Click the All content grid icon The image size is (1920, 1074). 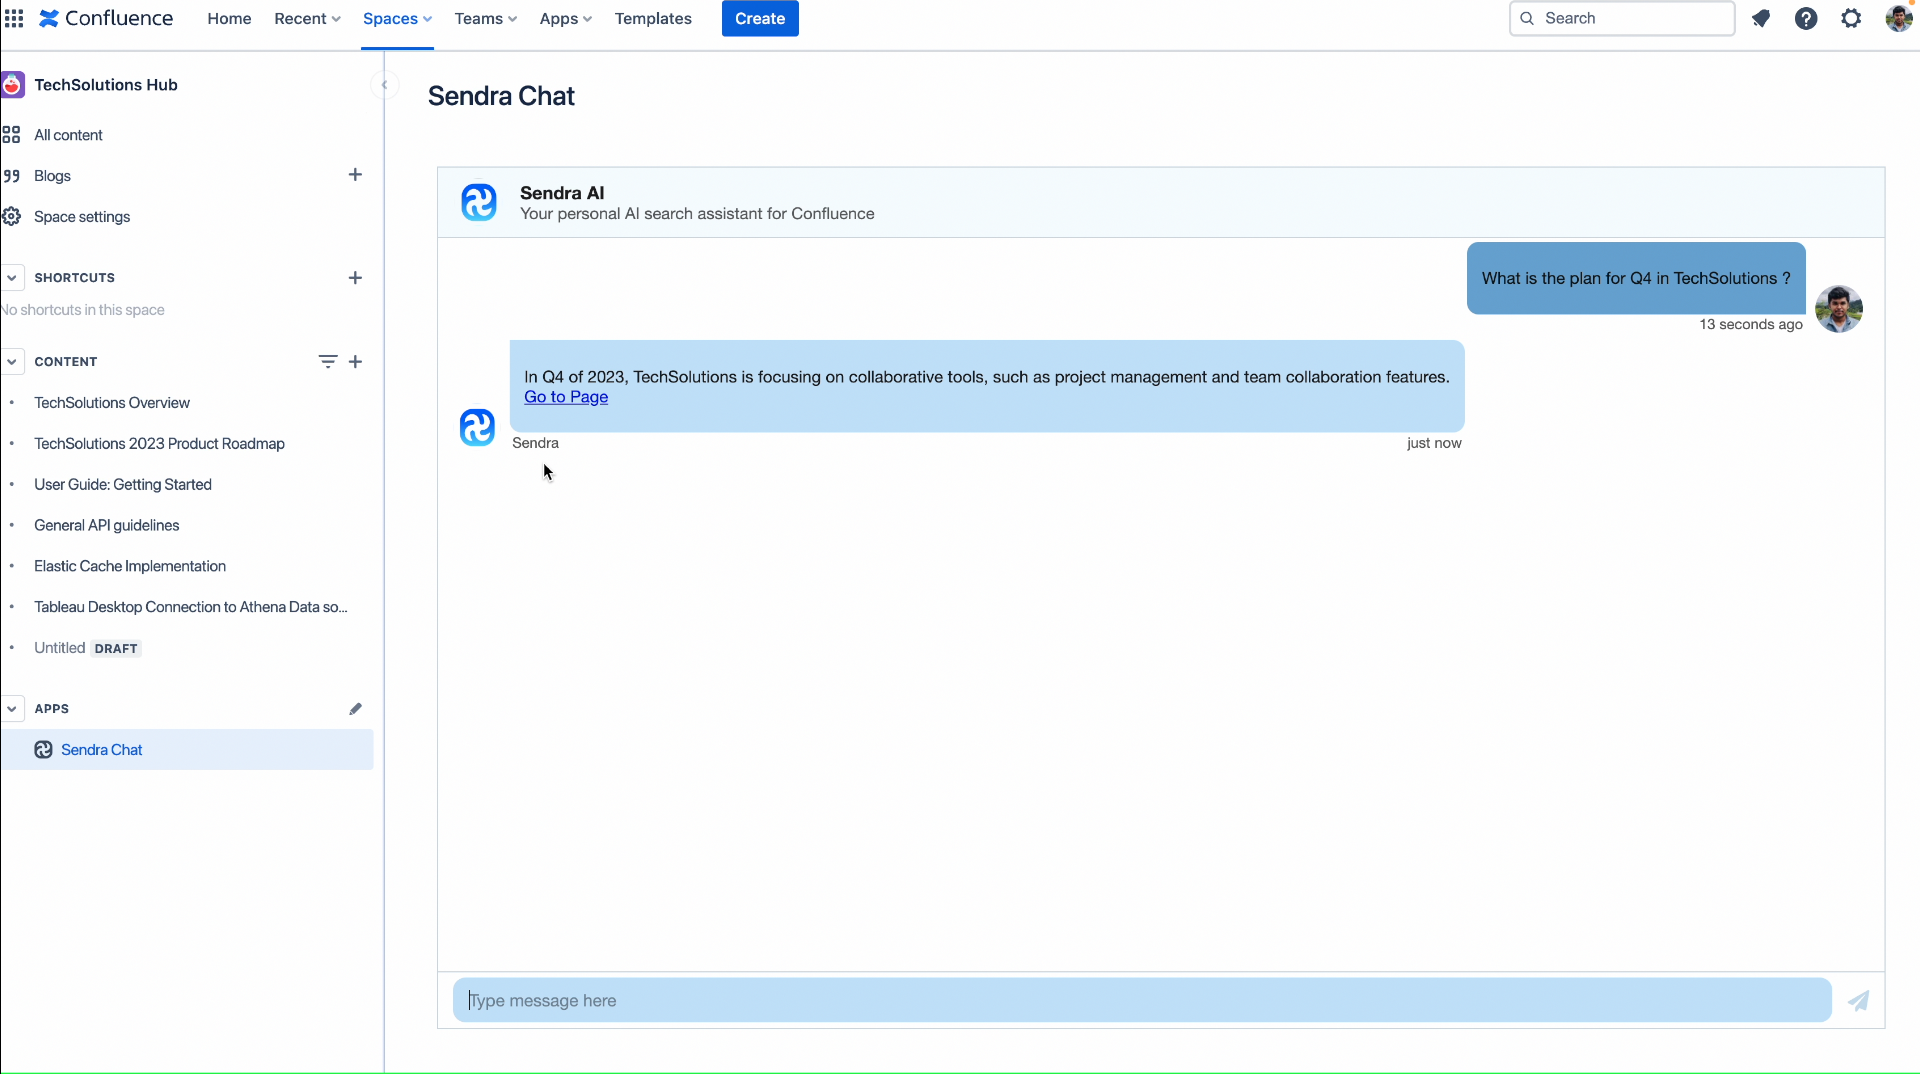coord(11,135)
